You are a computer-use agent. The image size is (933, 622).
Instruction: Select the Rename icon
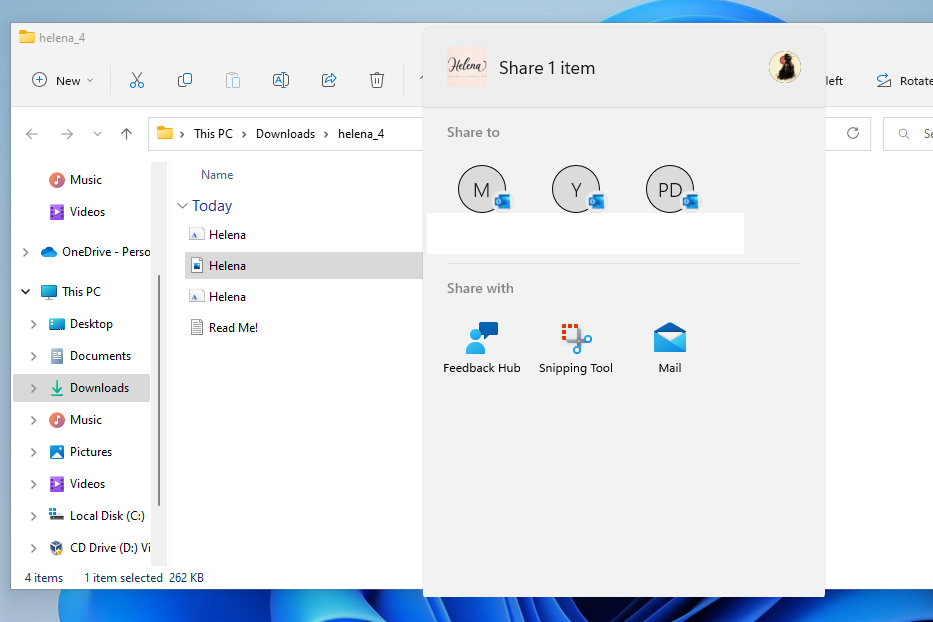(x=281, y=80)
